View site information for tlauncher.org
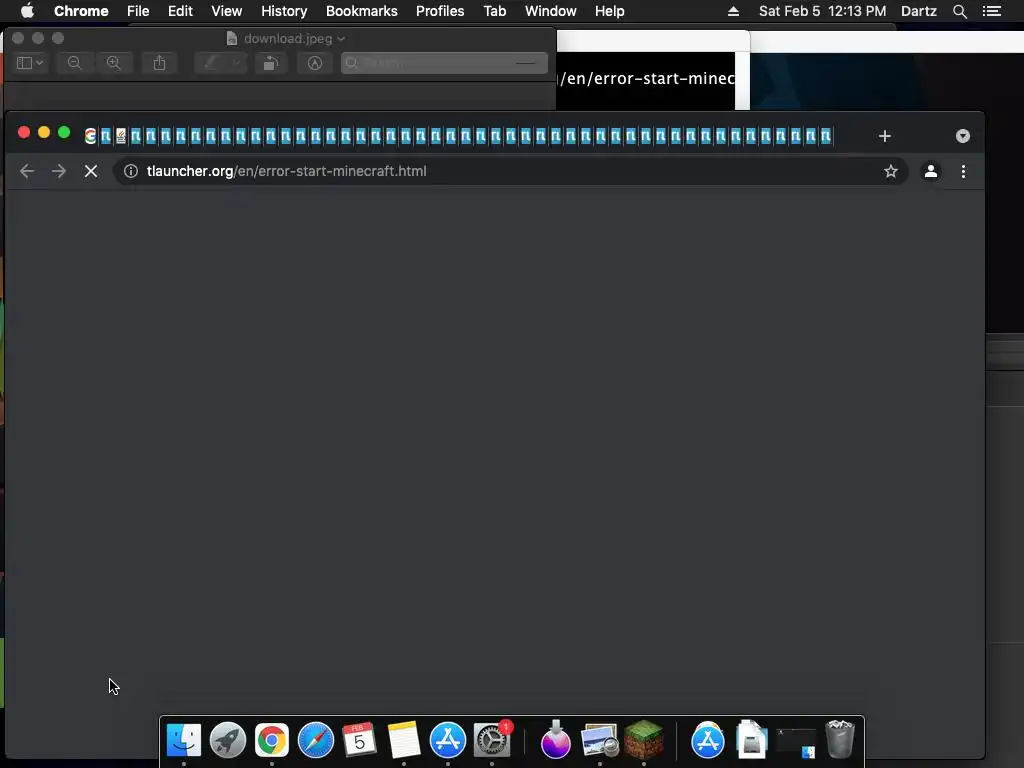This screenshot has width=1024, height=768. tap(131, 171)
